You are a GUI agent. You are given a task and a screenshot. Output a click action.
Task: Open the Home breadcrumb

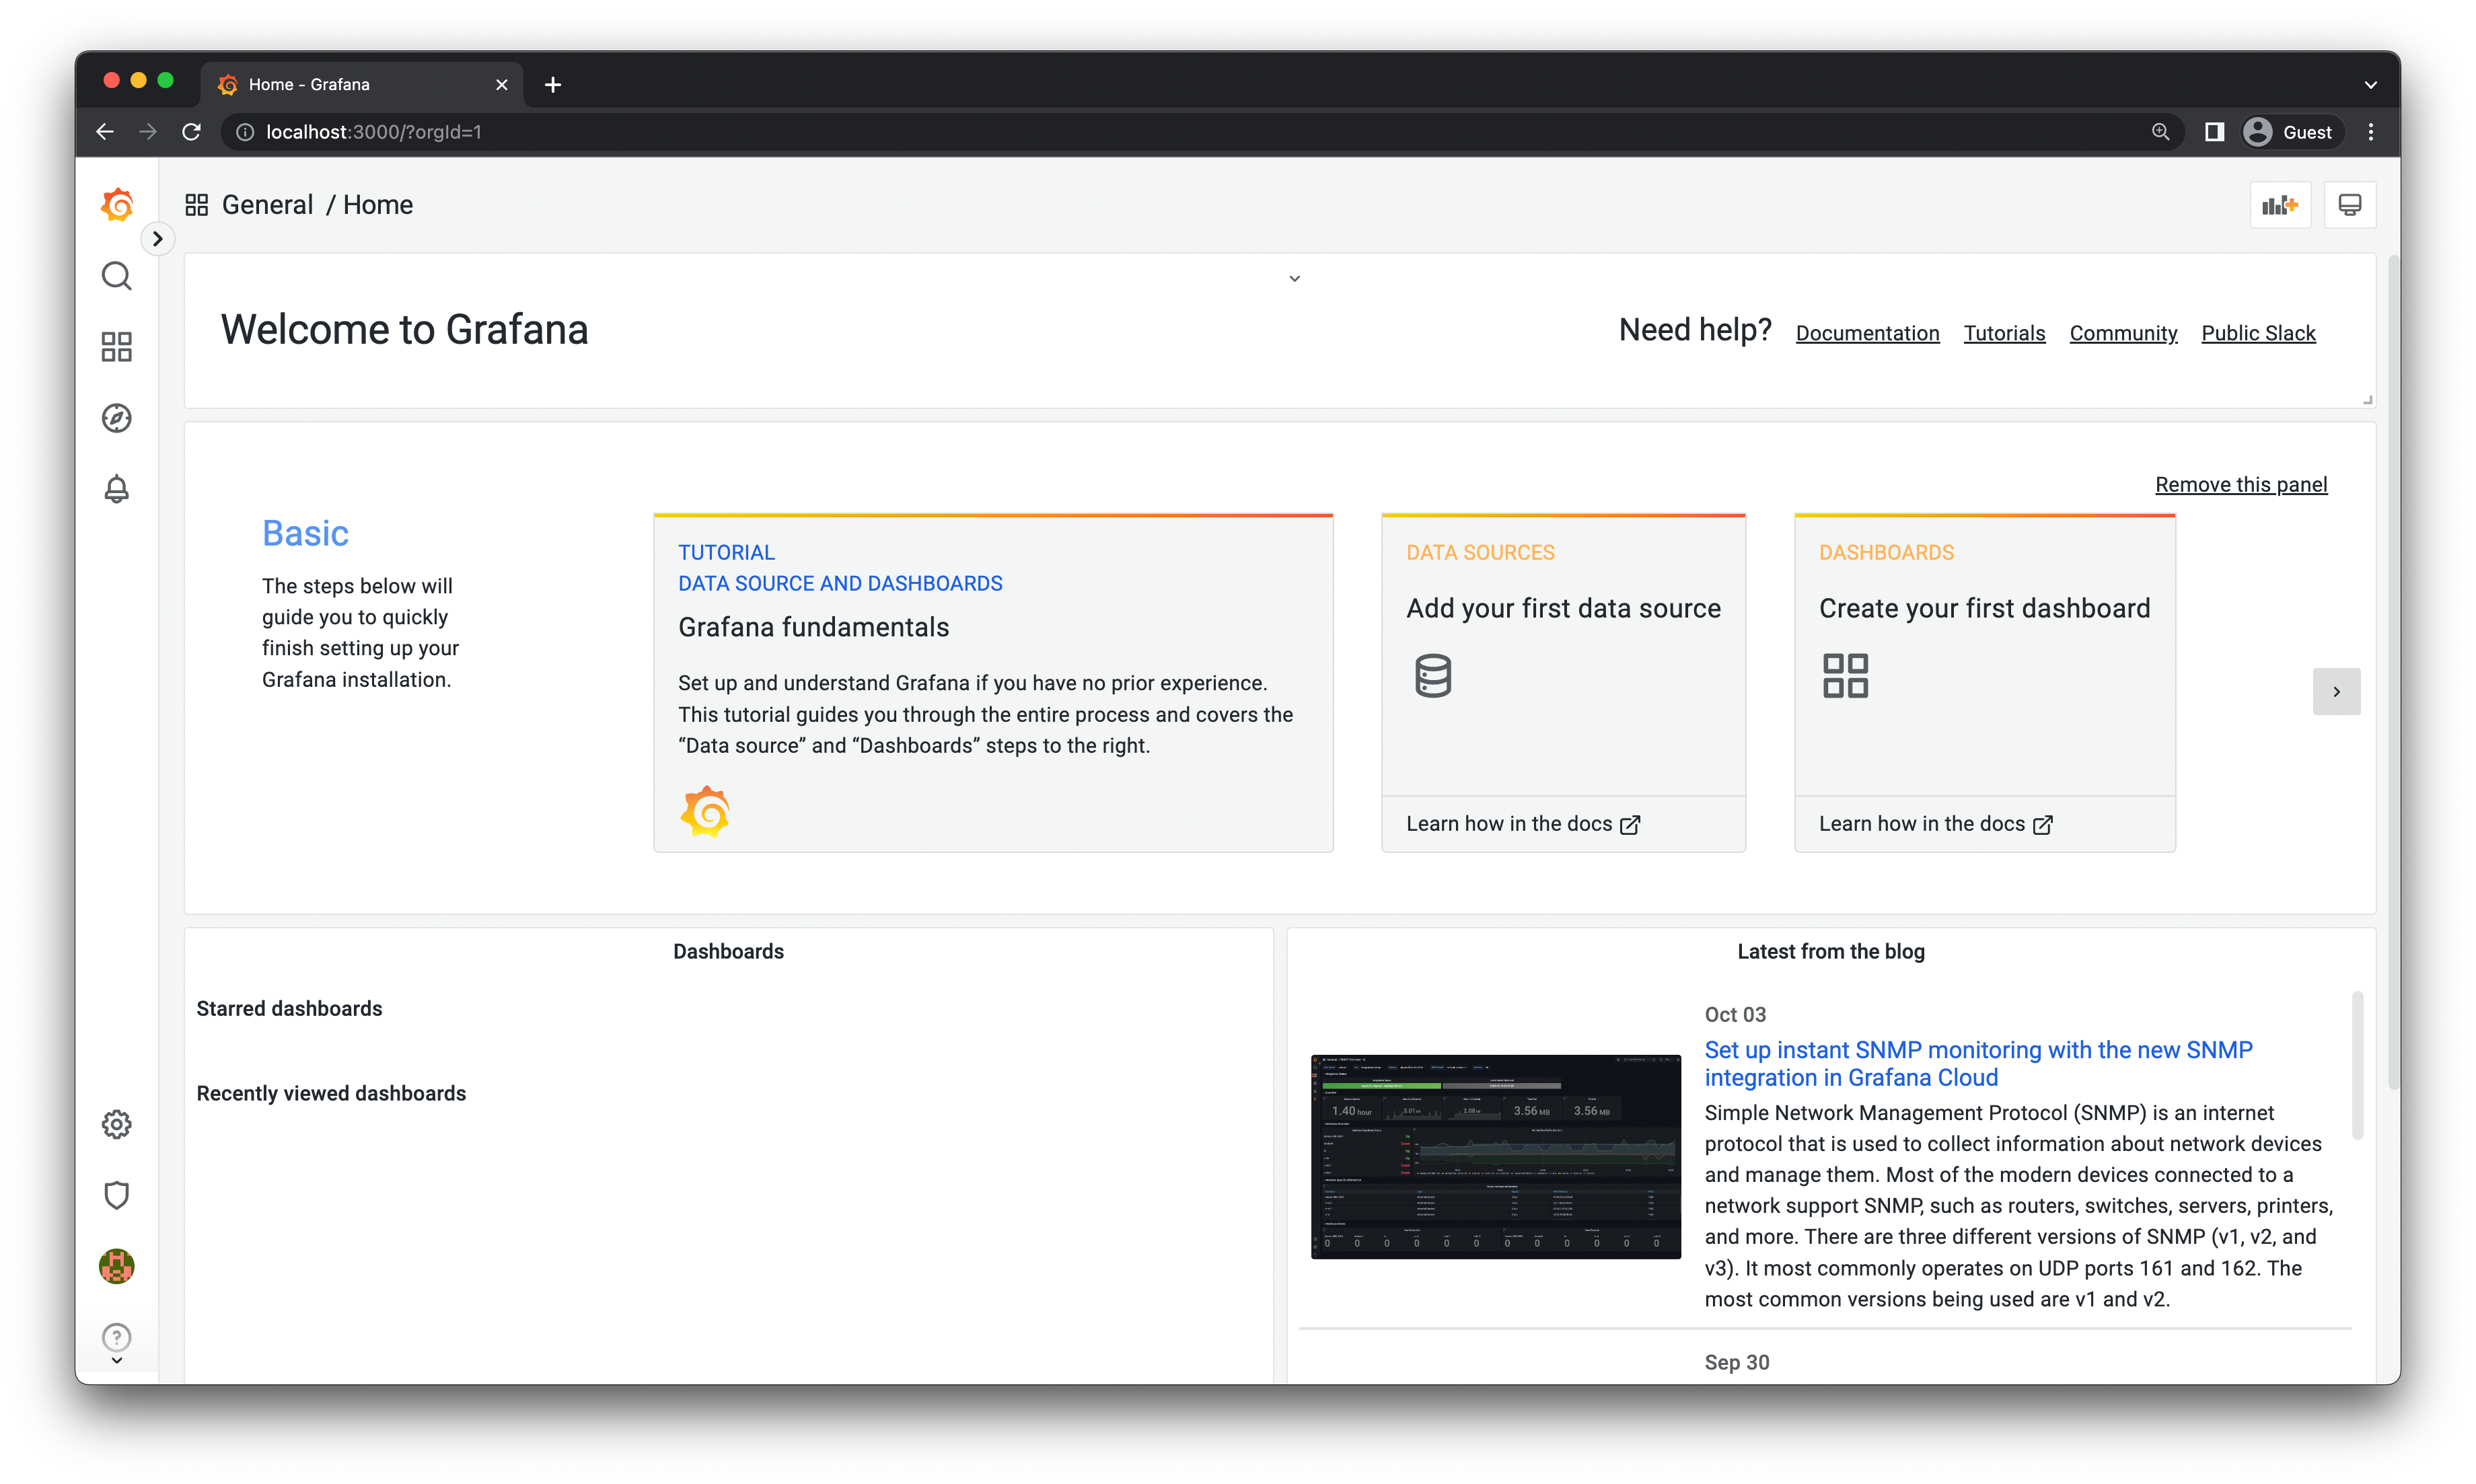(378, 205)
